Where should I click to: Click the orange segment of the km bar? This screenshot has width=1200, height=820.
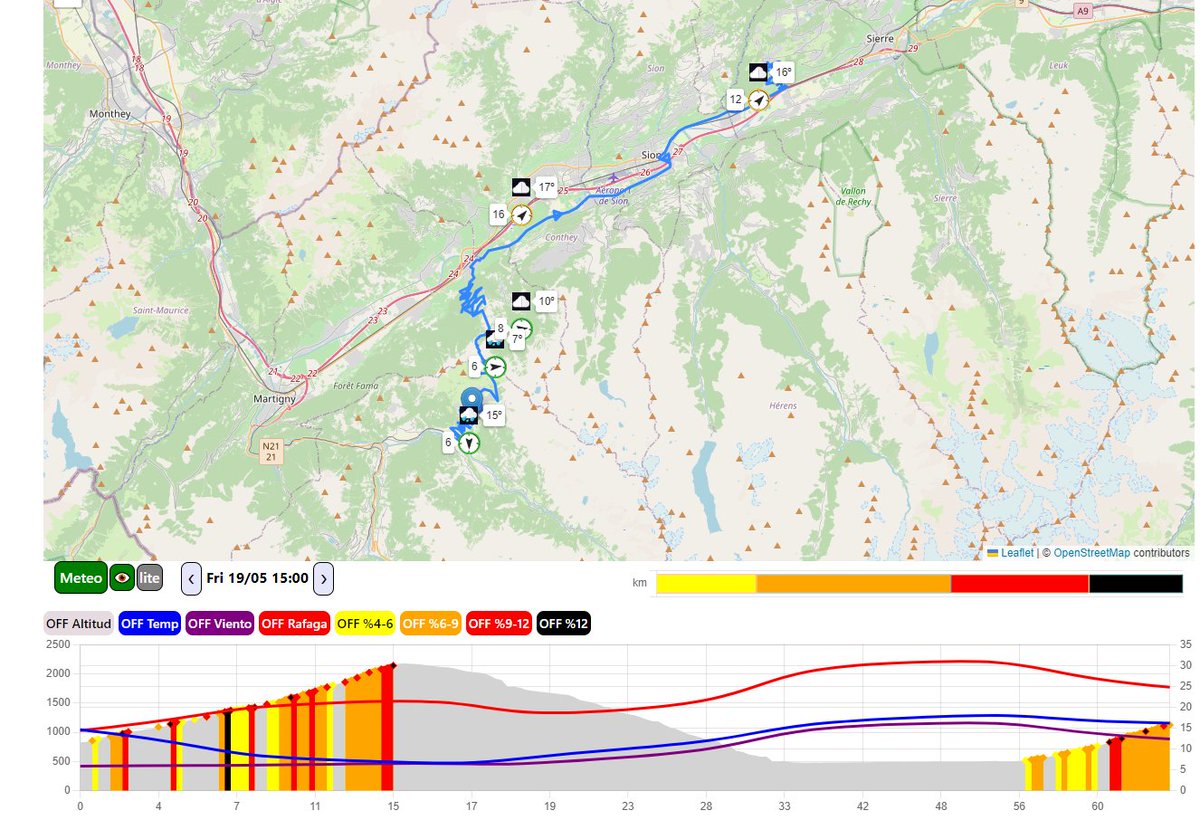(x=853, y=584)
